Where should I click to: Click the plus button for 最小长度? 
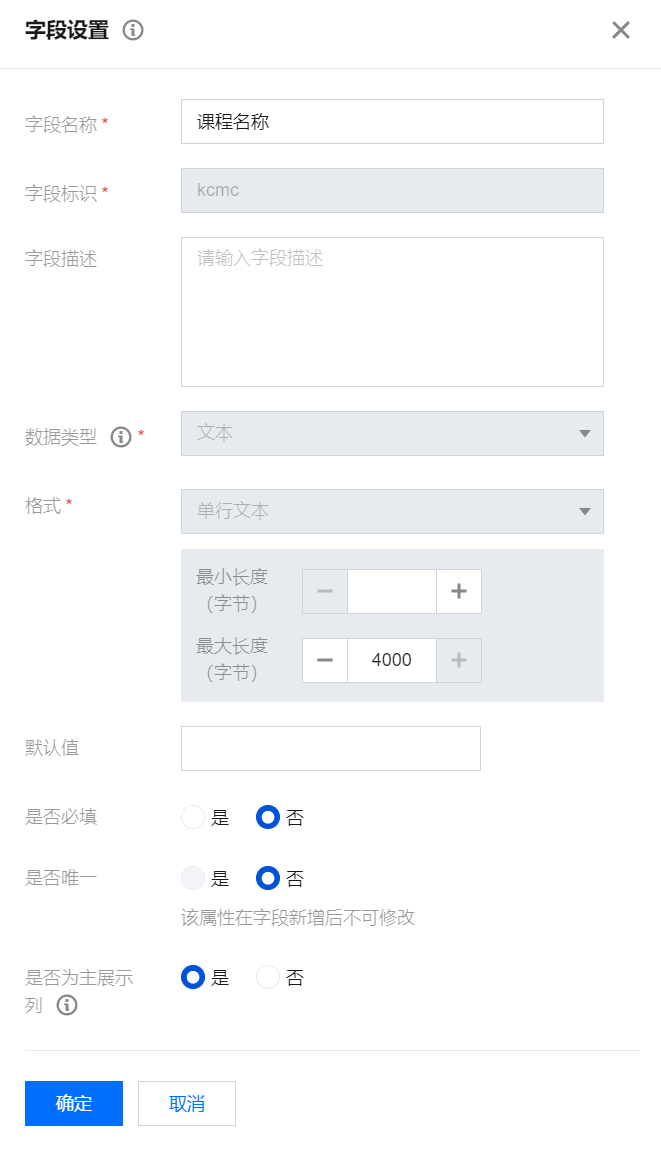[x=459, y=591]
